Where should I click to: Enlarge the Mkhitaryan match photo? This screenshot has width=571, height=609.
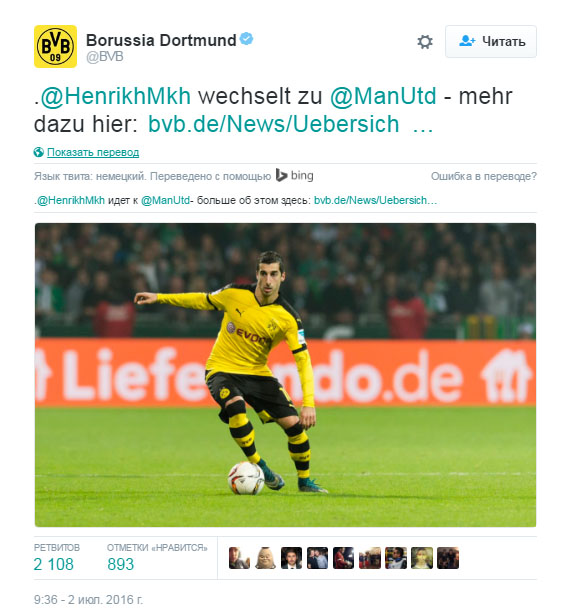click(286, 375)
